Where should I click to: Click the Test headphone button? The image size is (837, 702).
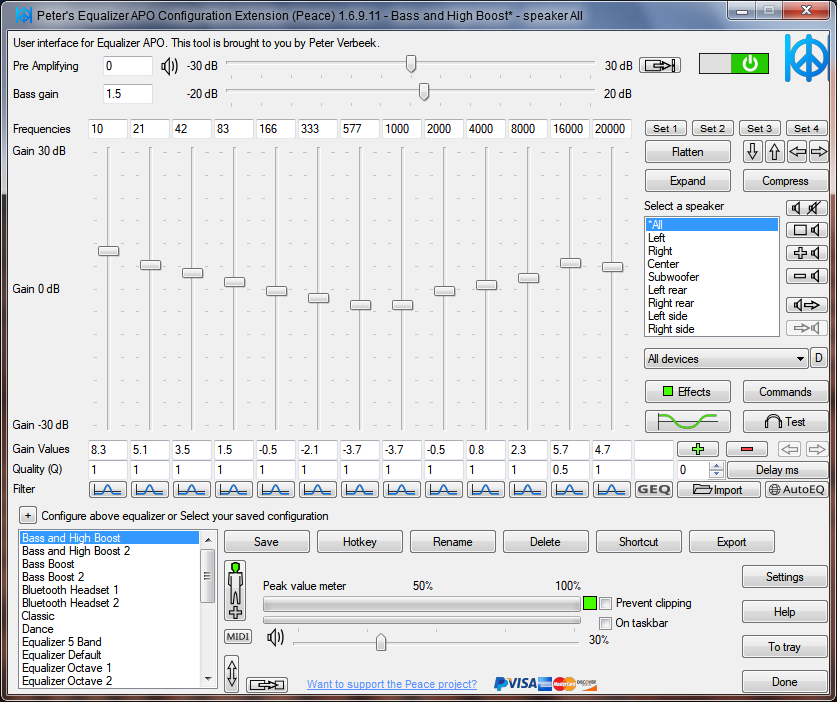click(x=785, y=422)
